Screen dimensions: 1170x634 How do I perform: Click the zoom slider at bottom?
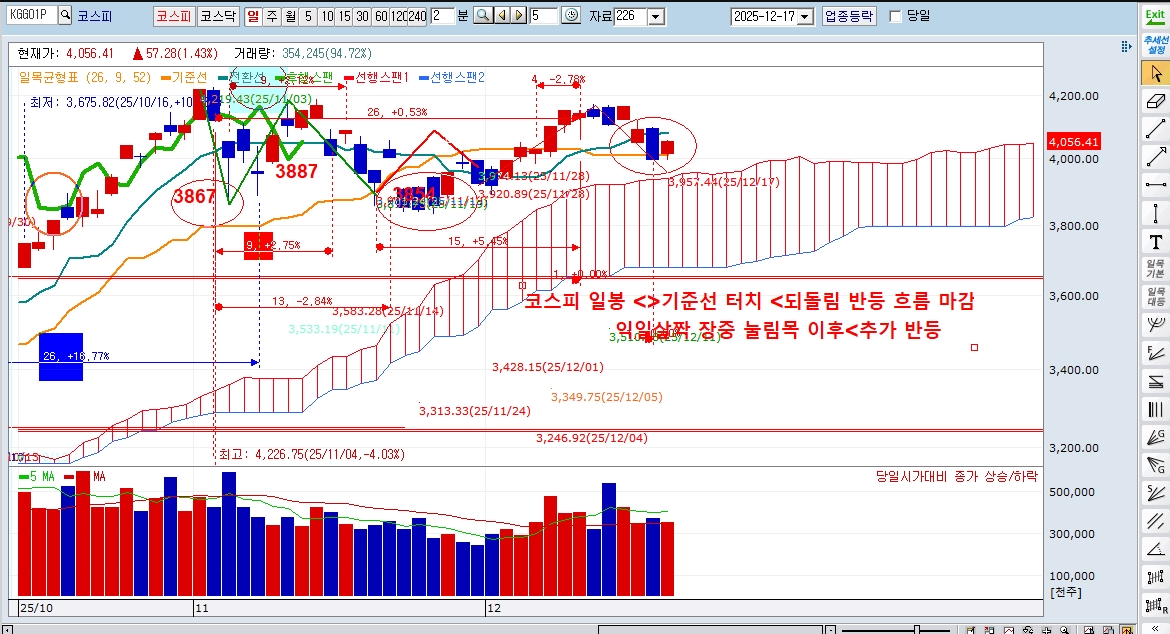(x=917, y=629)
